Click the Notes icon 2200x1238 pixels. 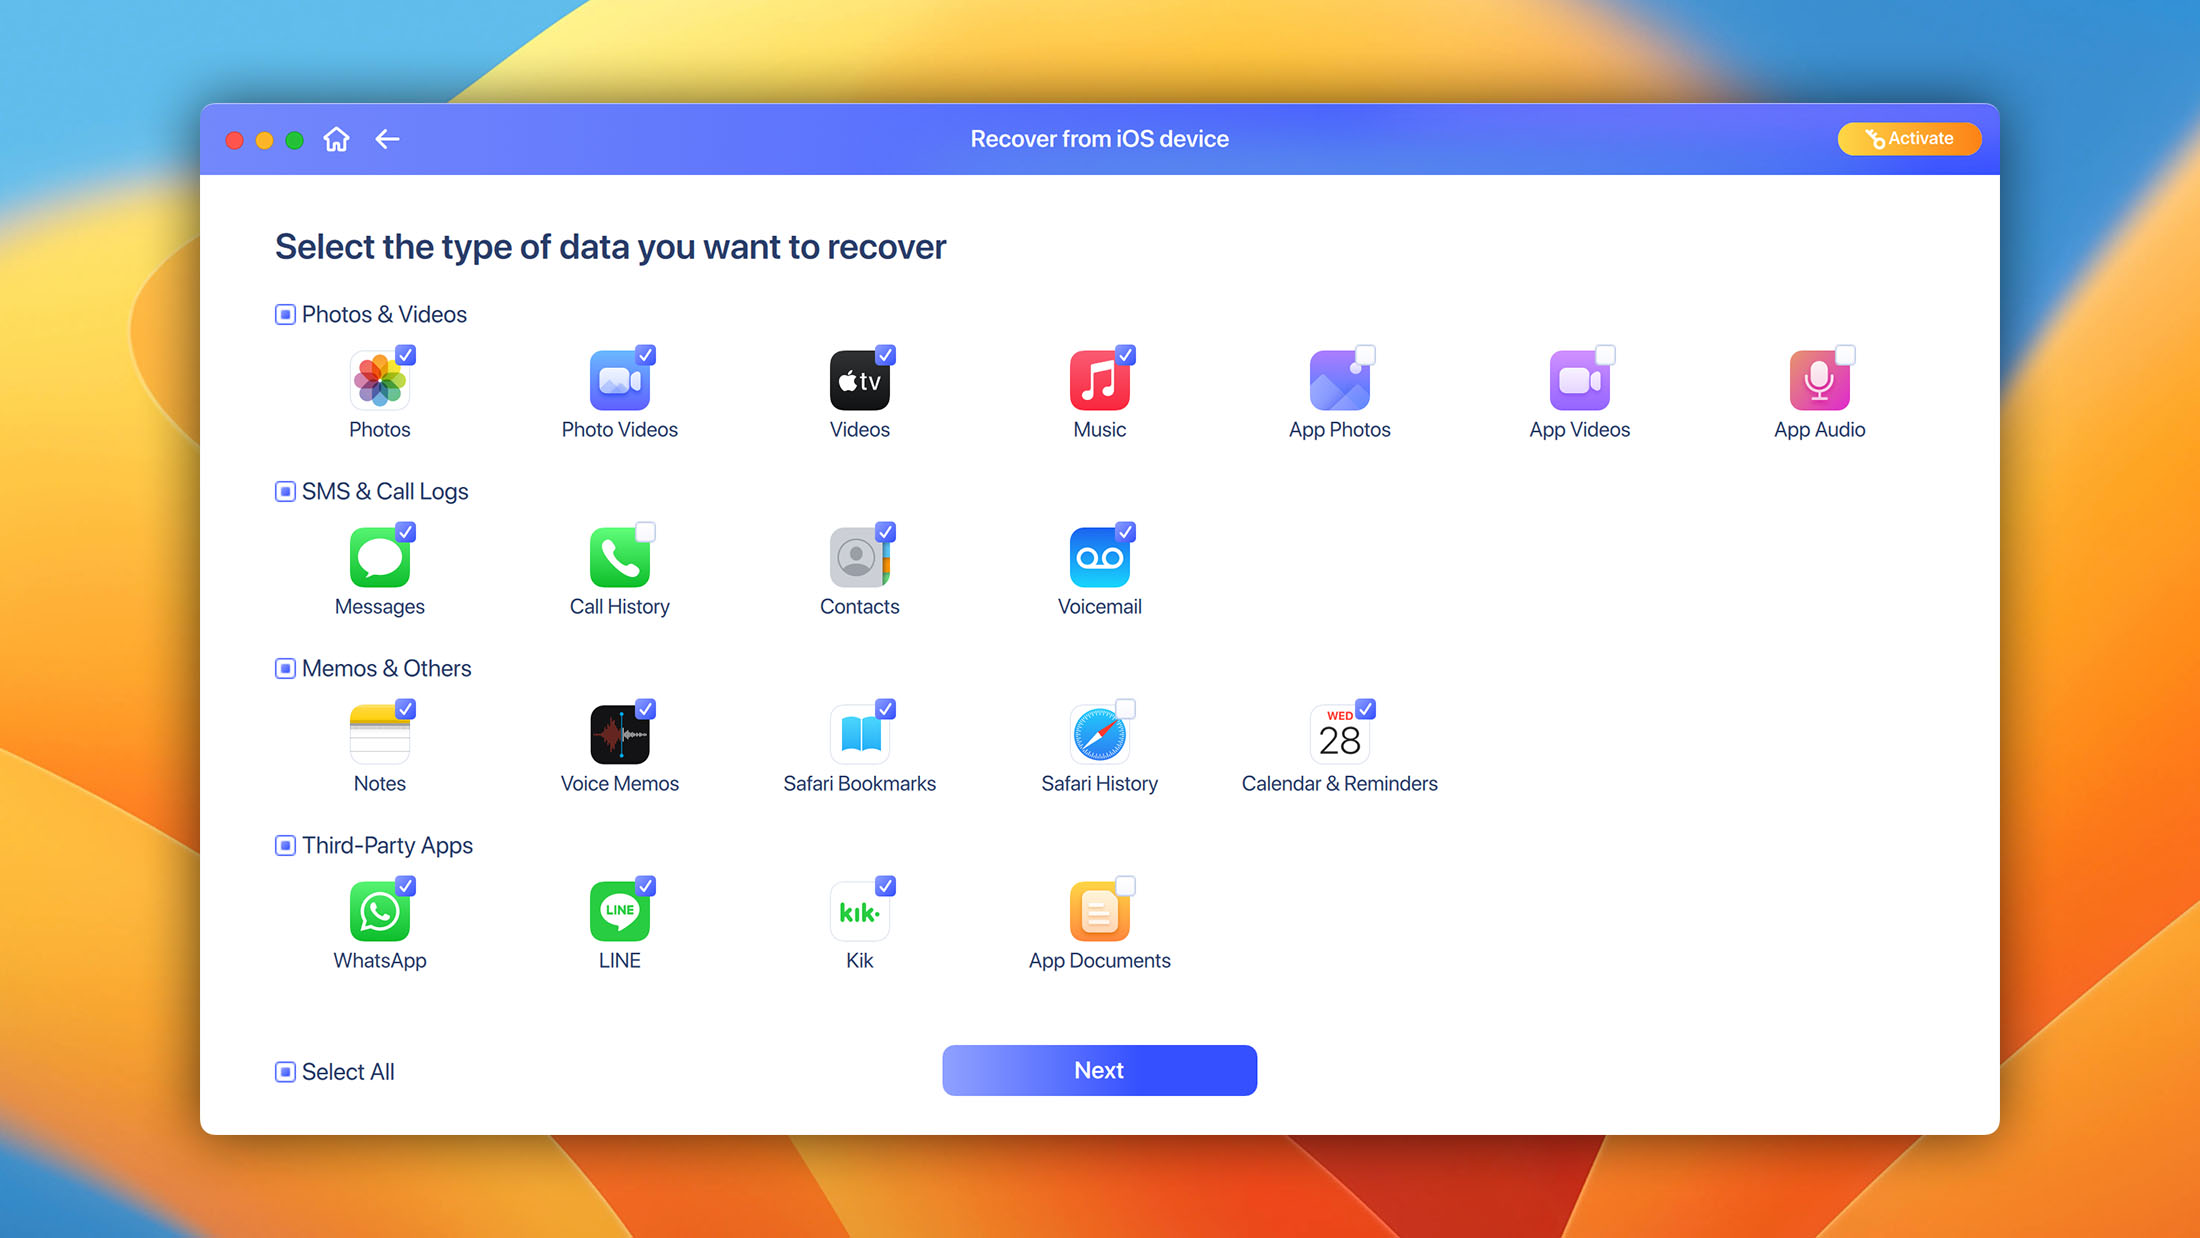[380, 734]
